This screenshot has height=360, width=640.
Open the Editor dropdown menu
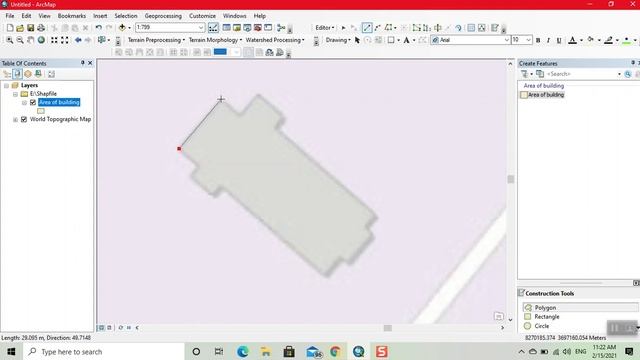(324, 28)
